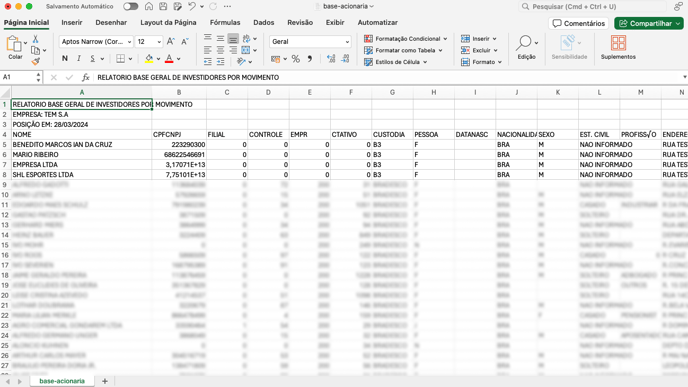Toggle align text right

(233, 50)
